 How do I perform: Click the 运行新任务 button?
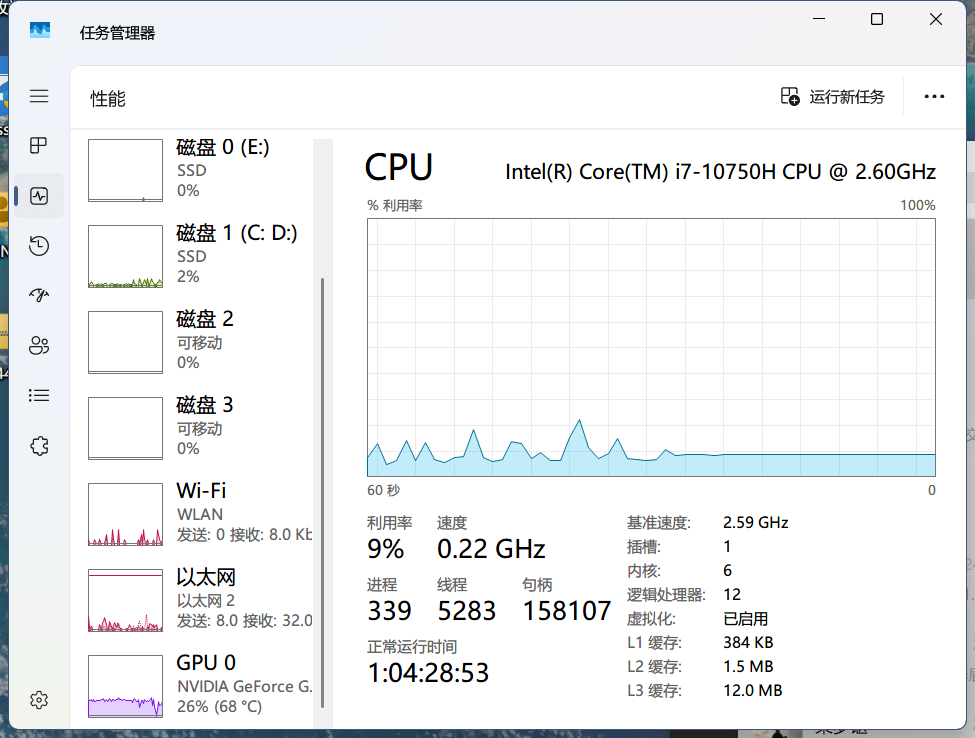click(x=833, y=96)
